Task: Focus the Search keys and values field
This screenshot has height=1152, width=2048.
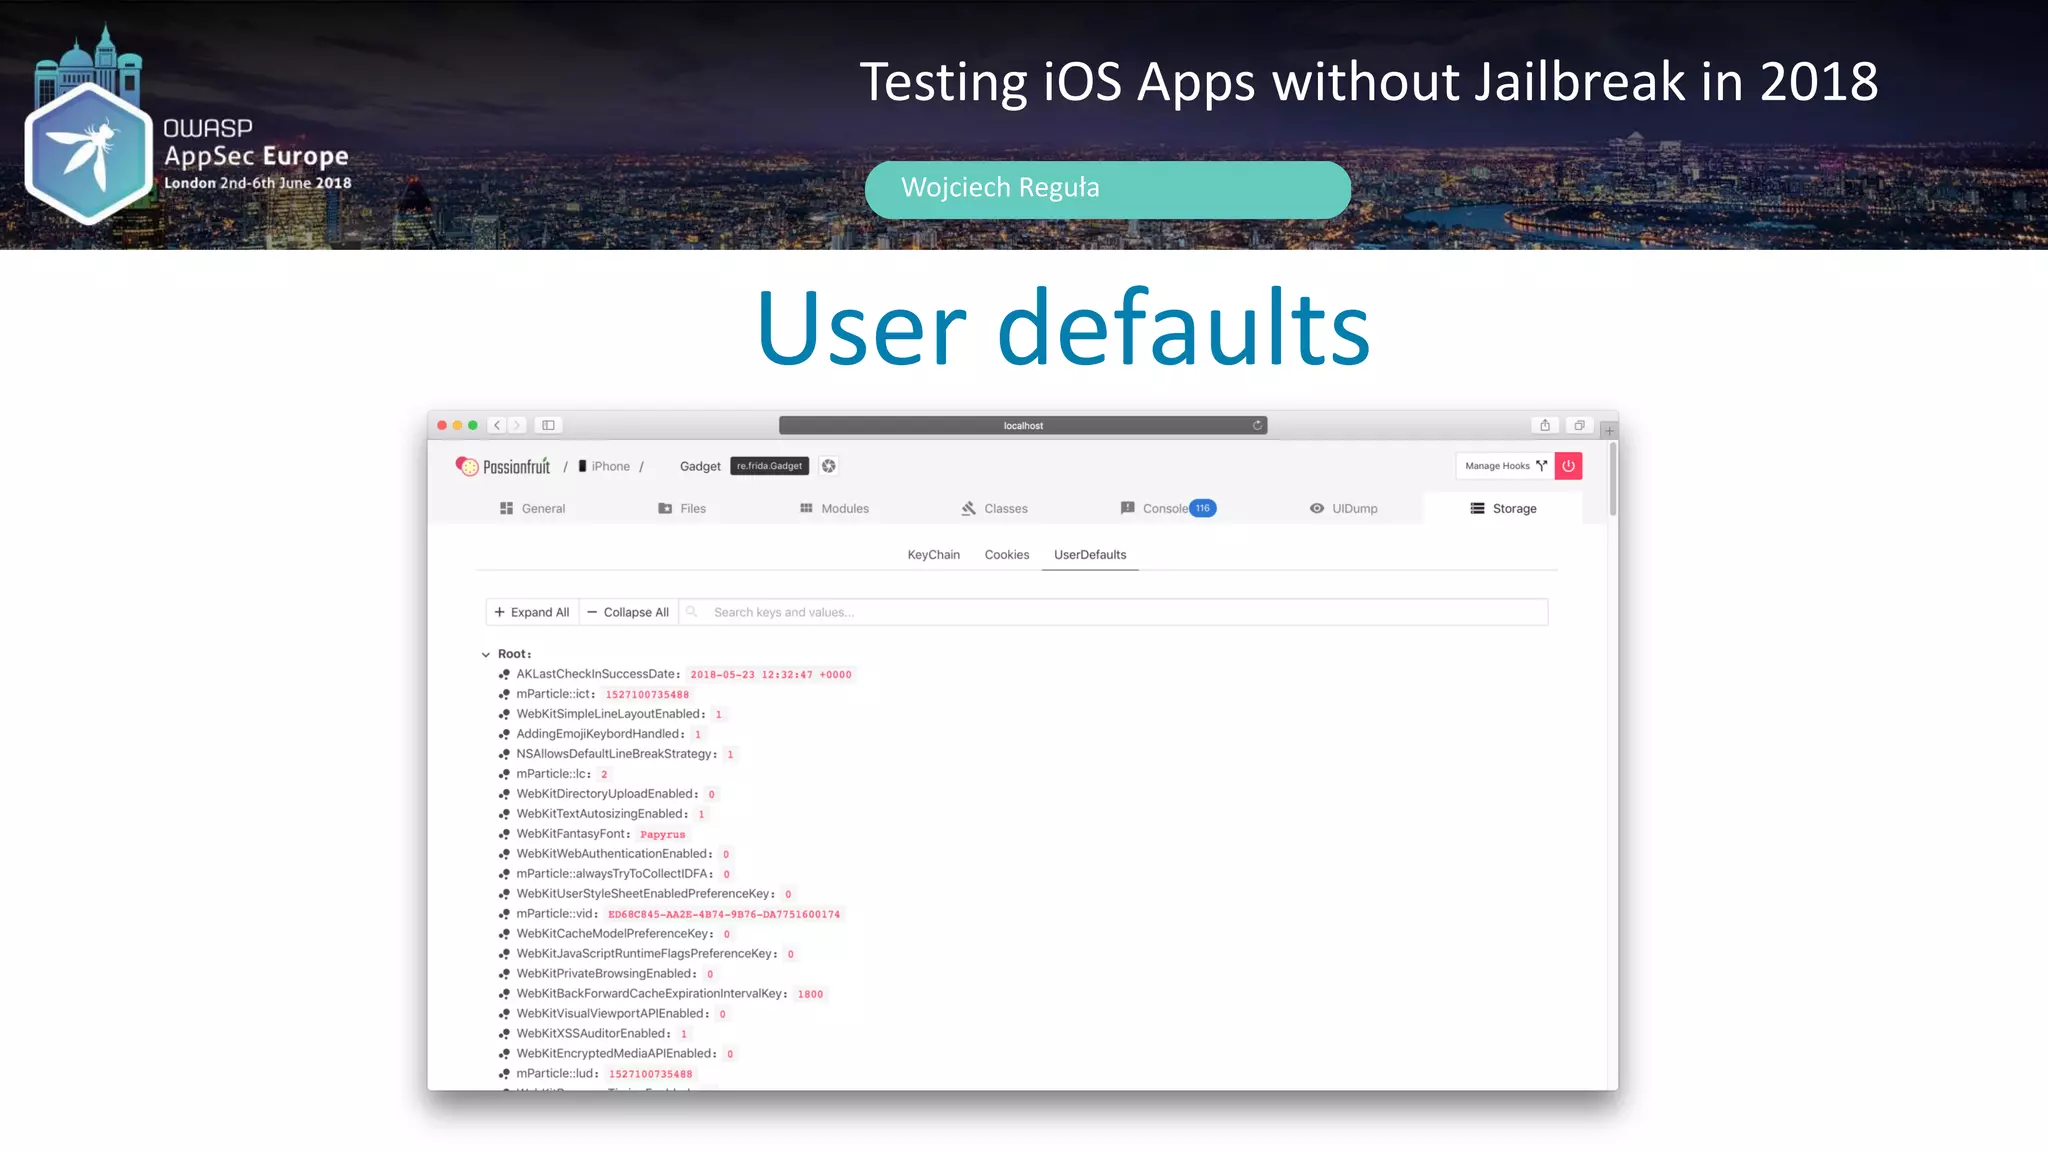Action: (x=1113, y=612)
